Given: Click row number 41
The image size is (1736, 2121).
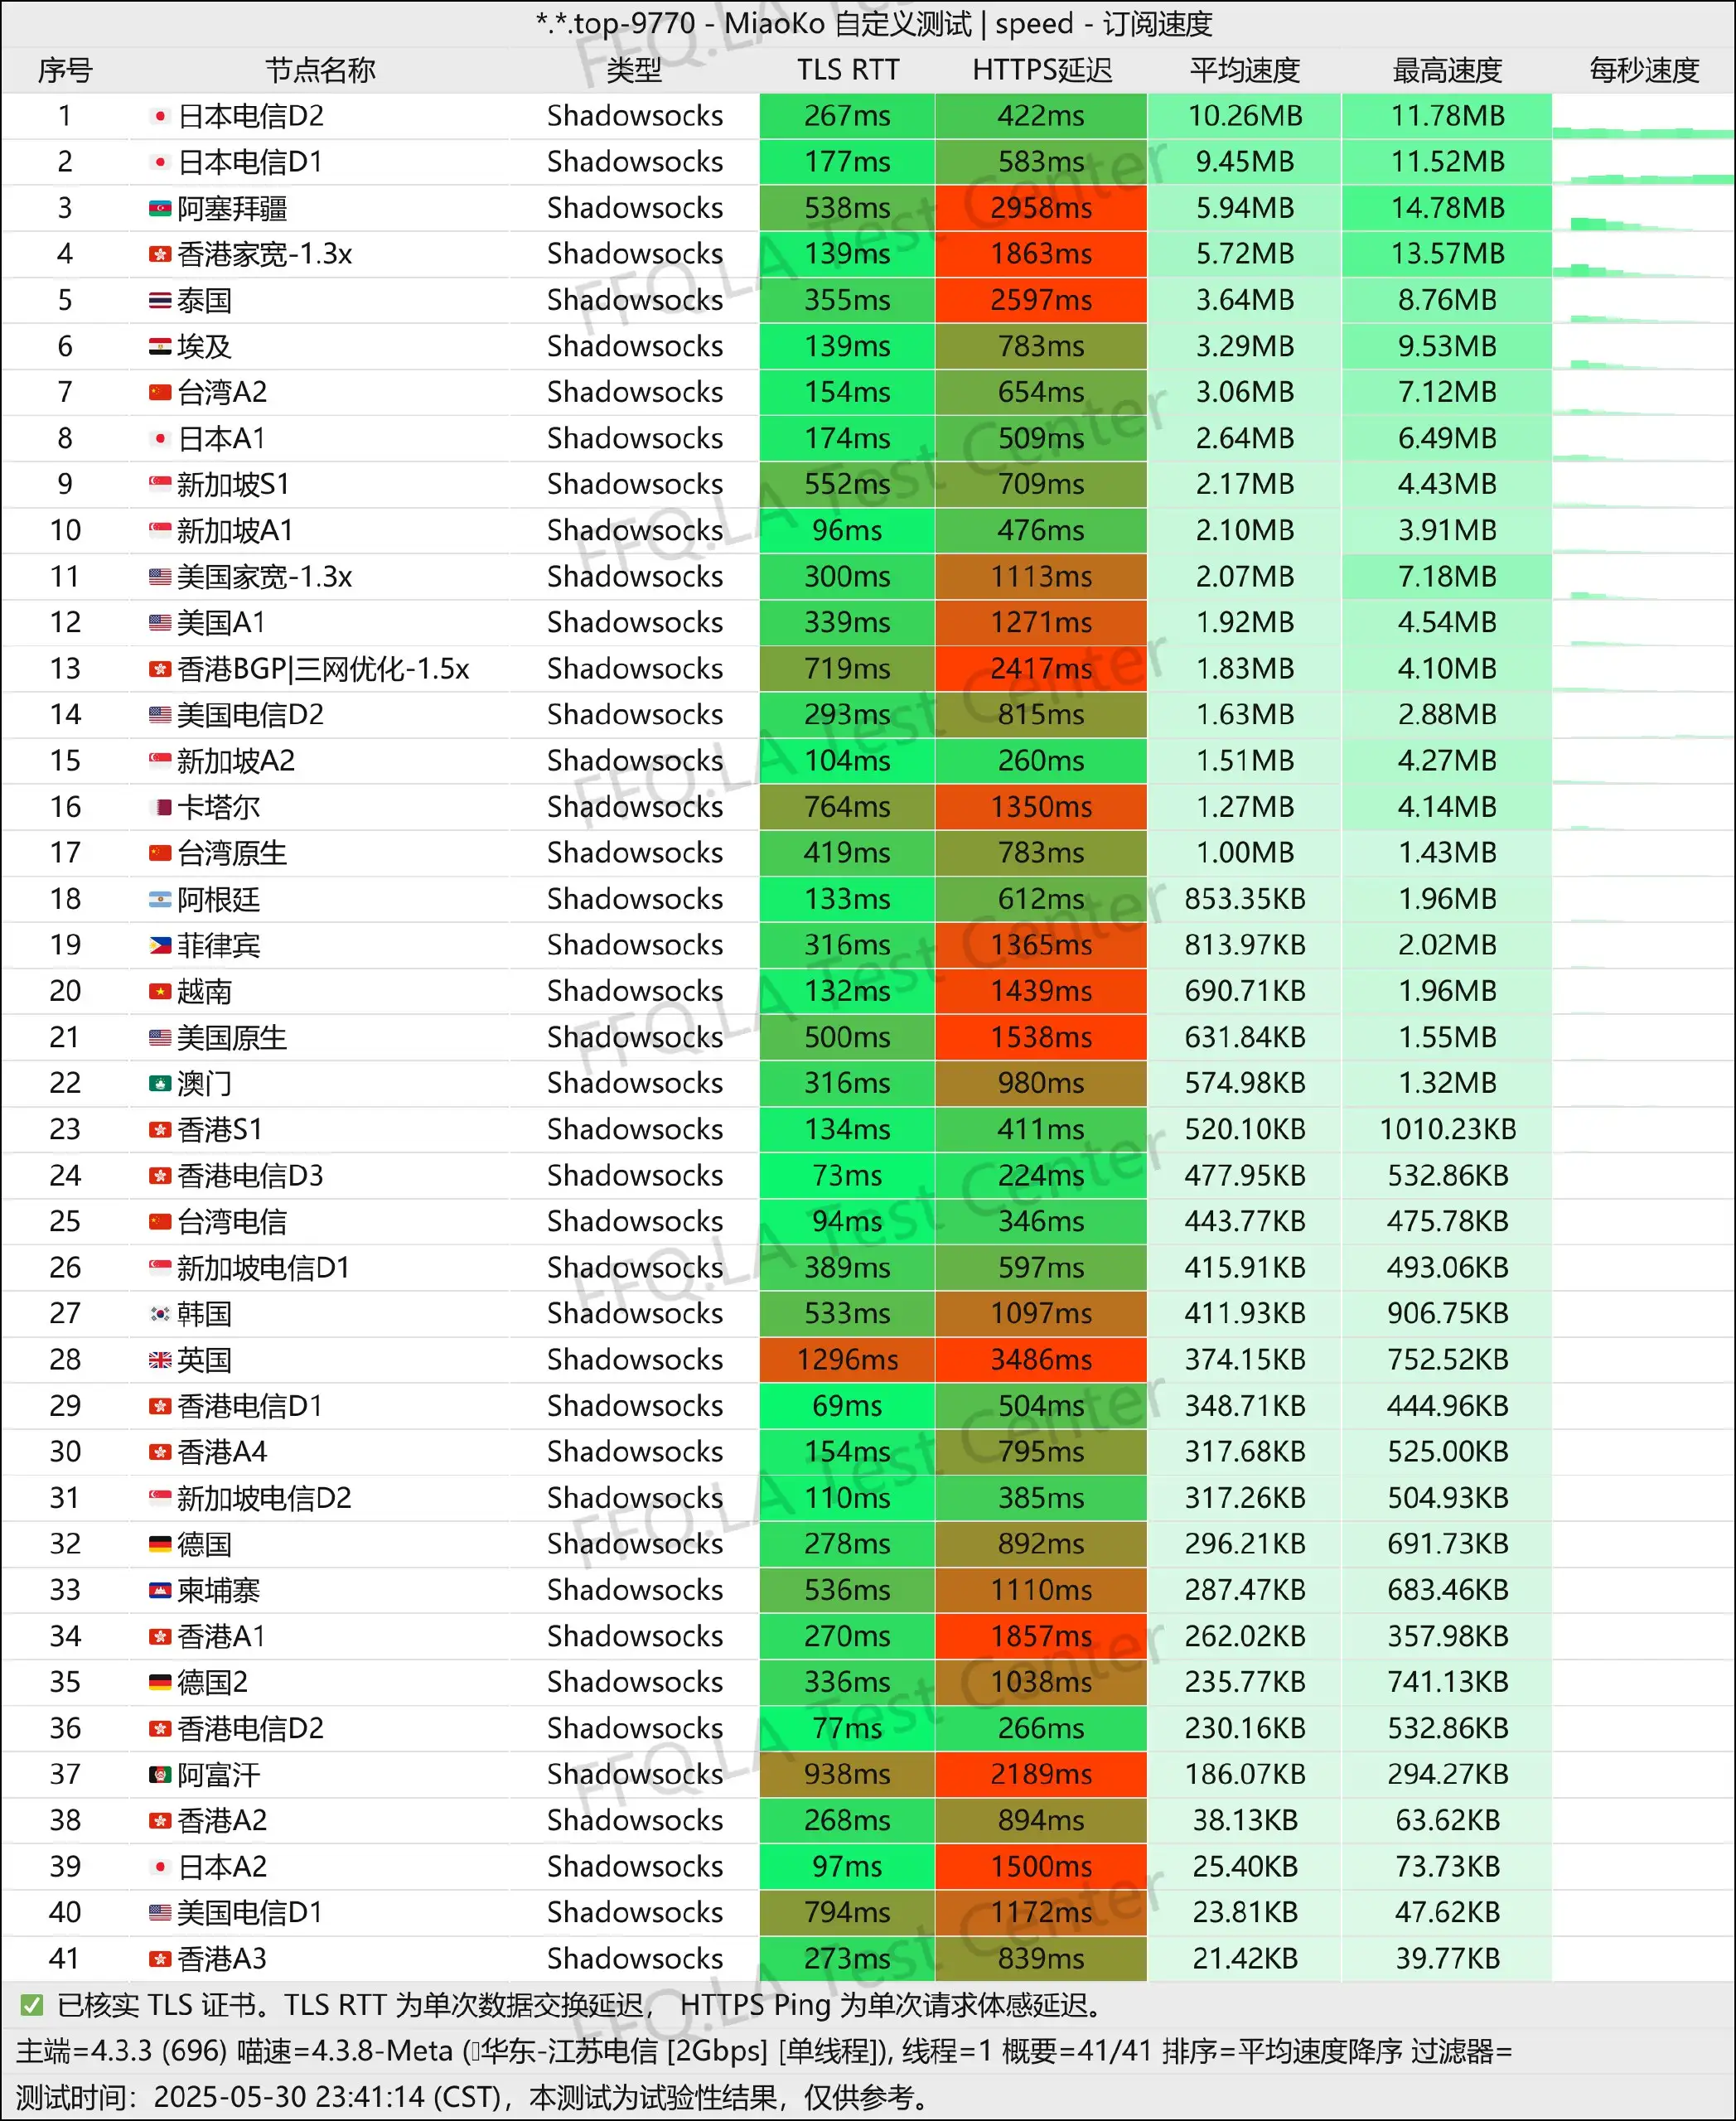Looking at the screenshot, I should 65,1959.
